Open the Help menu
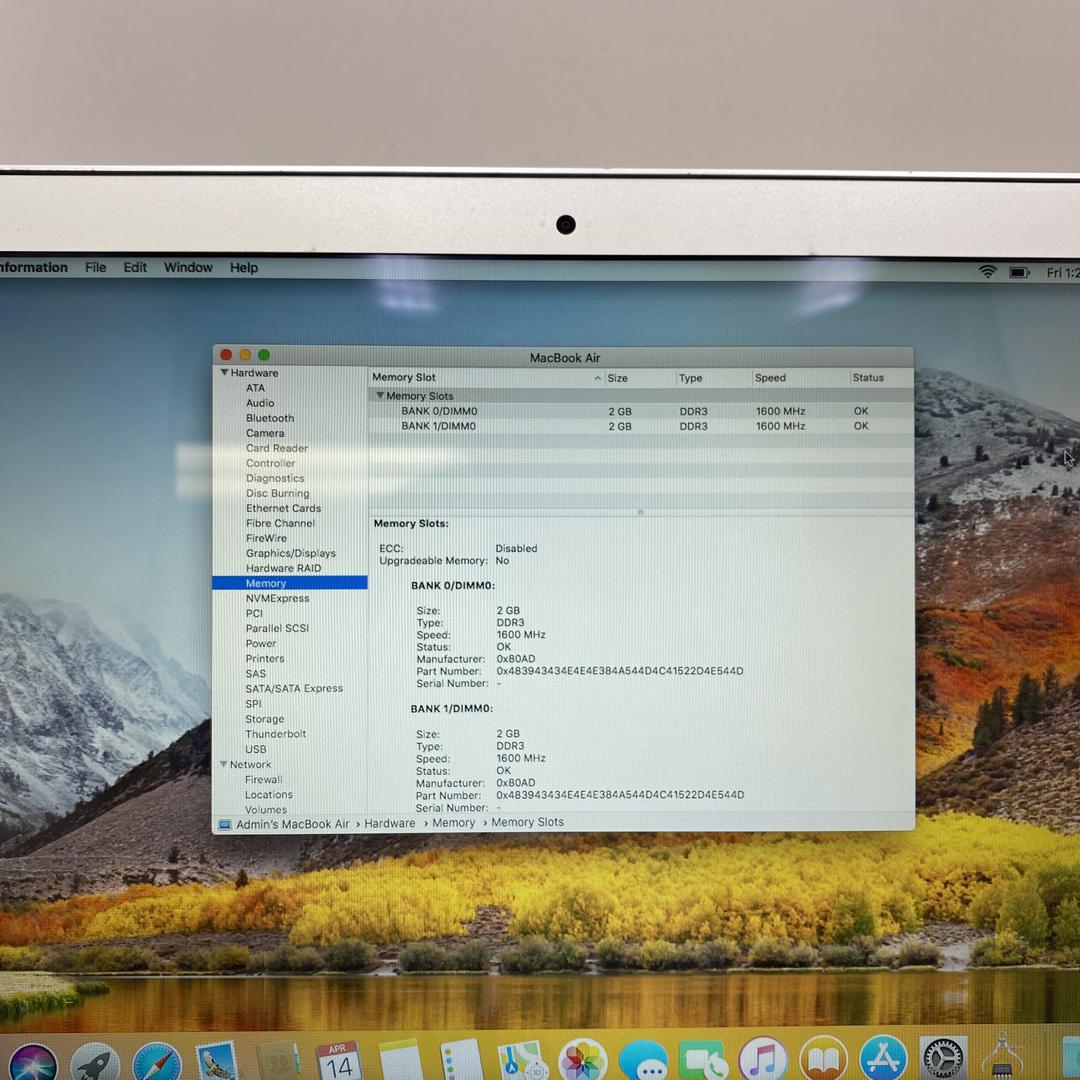1080x1080 pixels. [x=244, y=267]
